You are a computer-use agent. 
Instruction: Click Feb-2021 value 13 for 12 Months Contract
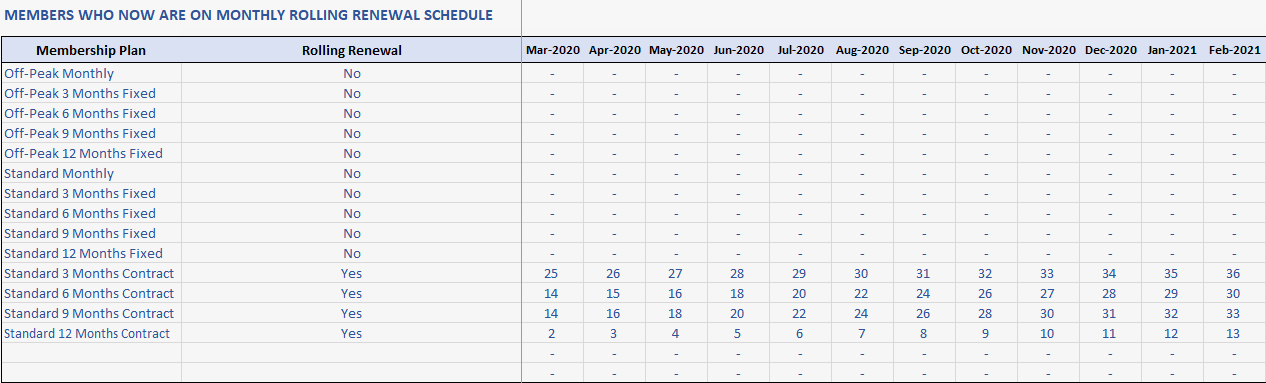click(1233, 333)
